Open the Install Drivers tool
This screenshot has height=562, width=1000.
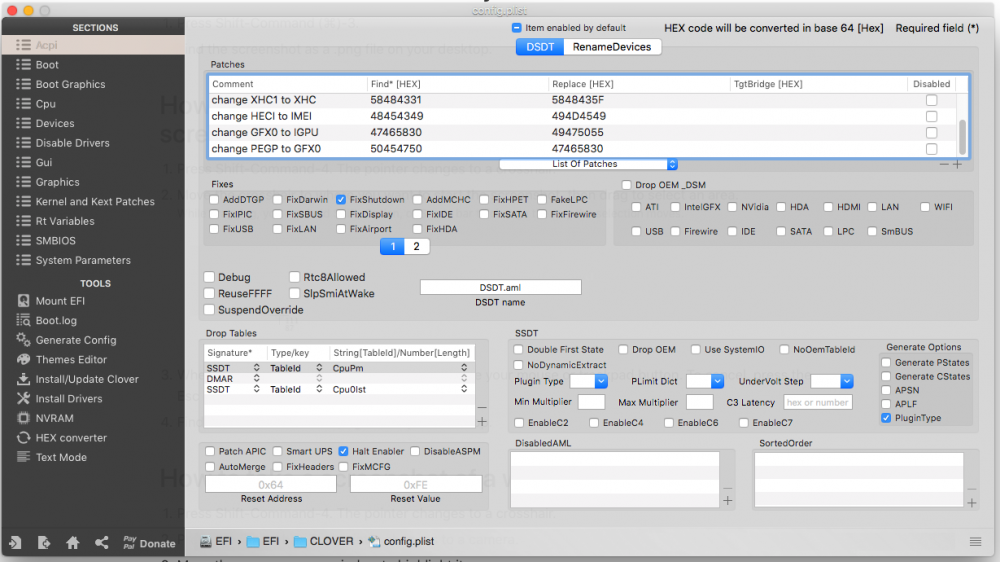point(68,399)
